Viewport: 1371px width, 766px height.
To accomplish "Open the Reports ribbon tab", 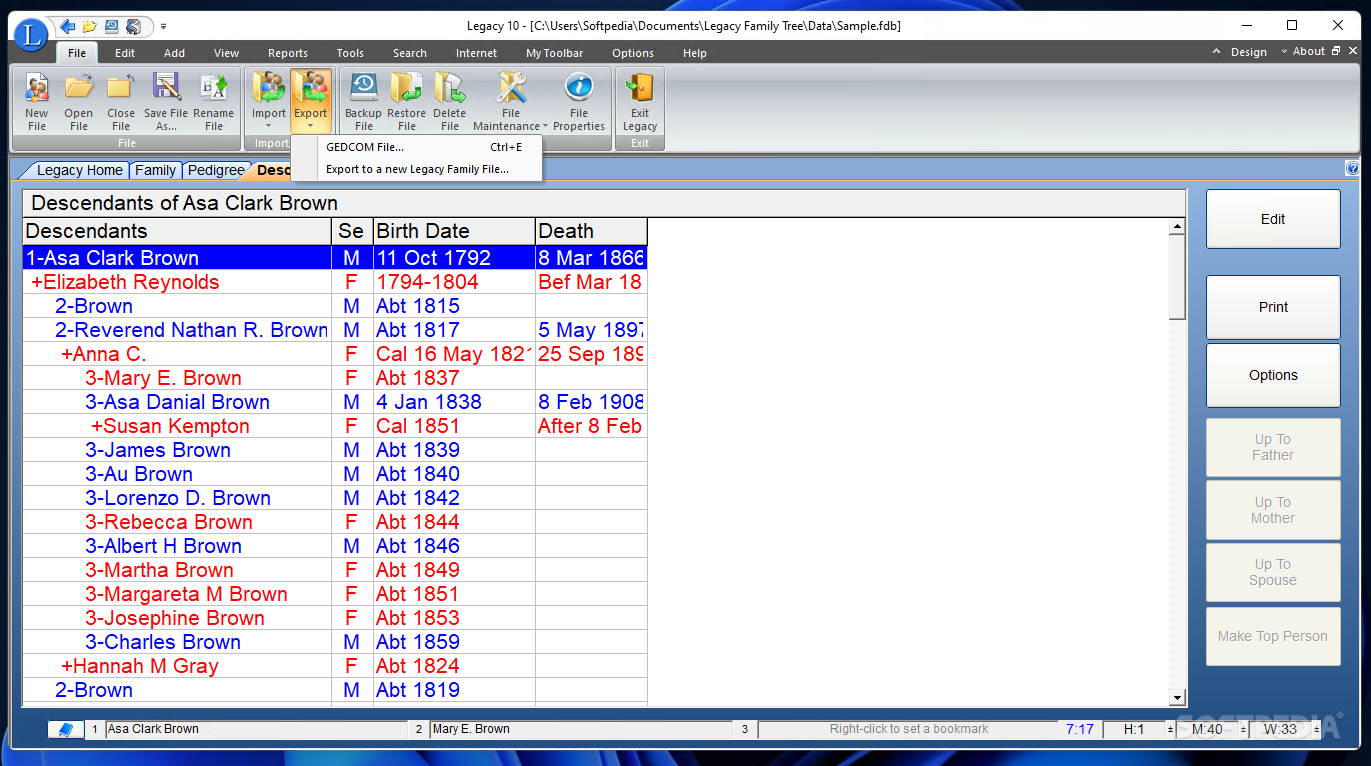I will point(288,53).
